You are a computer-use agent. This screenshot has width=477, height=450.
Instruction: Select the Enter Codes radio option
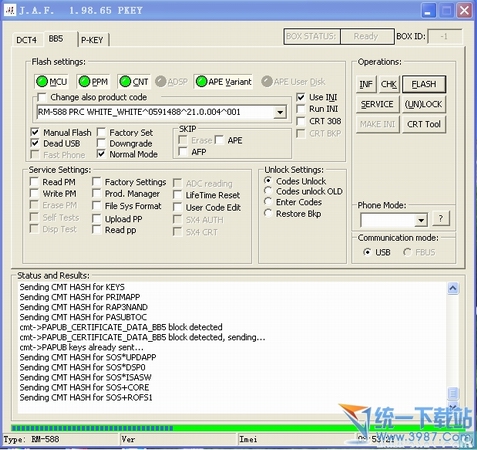(268, 202)
